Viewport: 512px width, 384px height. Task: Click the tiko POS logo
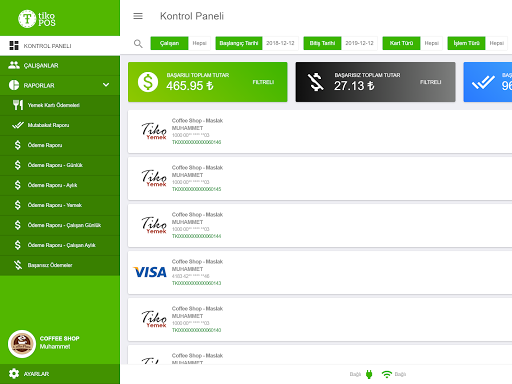[x=37, y=19]
